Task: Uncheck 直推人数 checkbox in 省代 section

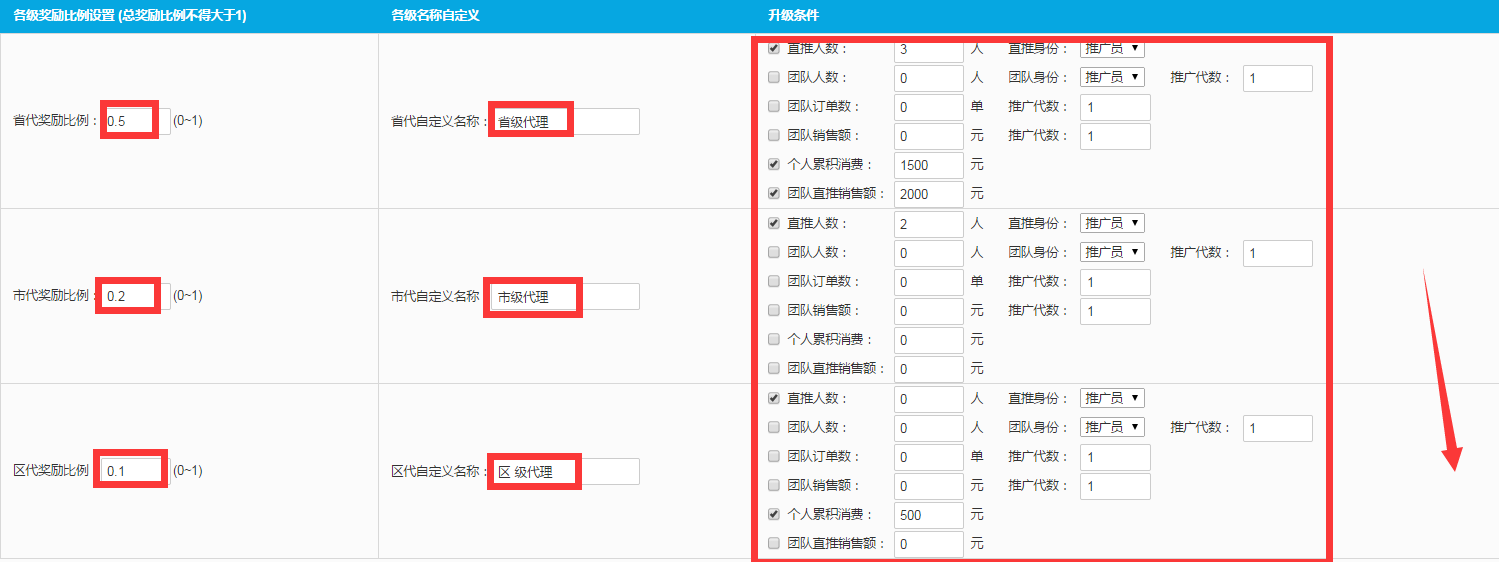Action: pyautogui.click(x=774, y=48)
